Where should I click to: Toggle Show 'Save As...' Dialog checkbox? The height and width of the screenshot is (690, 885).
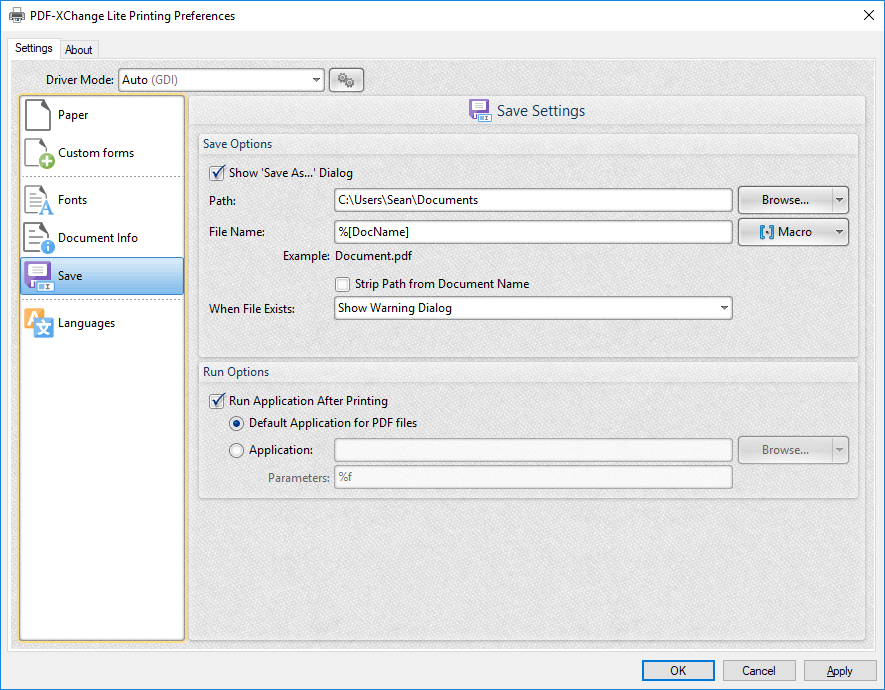217,173
